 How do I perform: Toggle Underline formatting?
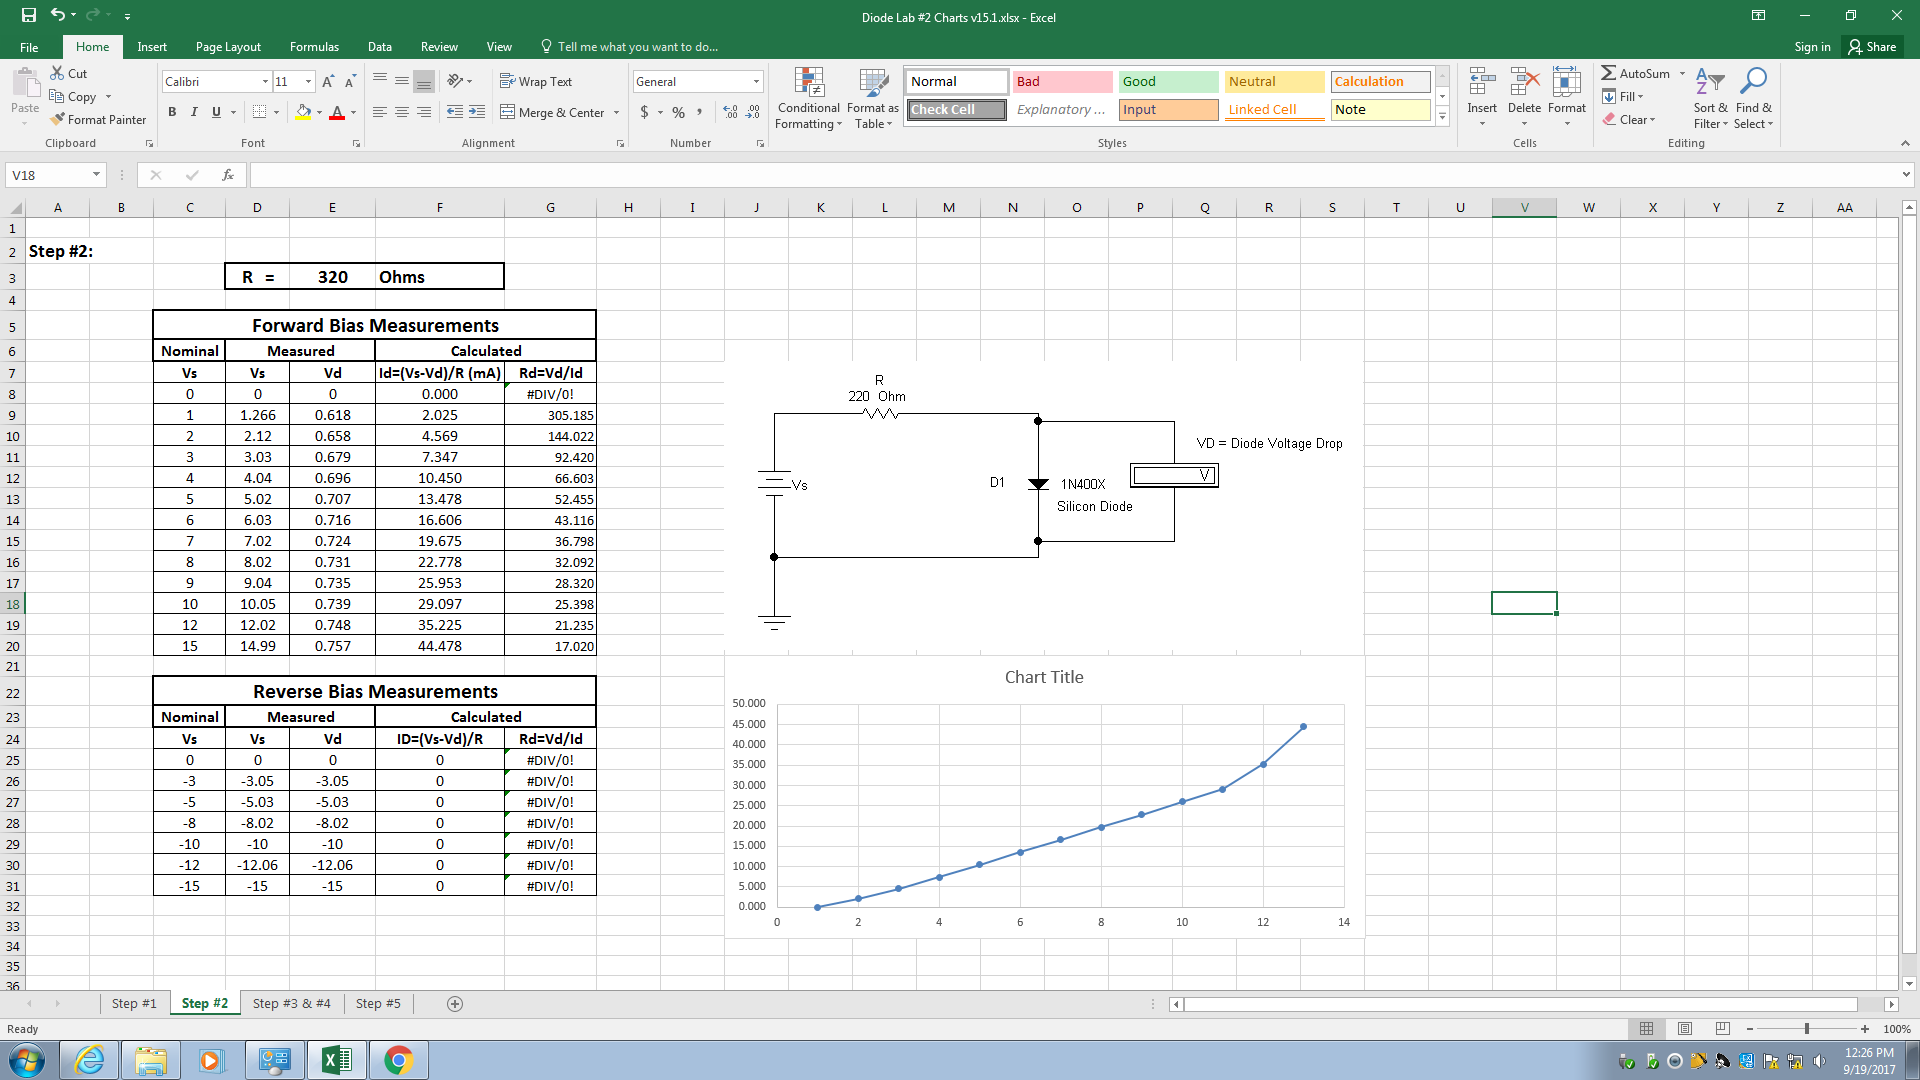(216, 112)
